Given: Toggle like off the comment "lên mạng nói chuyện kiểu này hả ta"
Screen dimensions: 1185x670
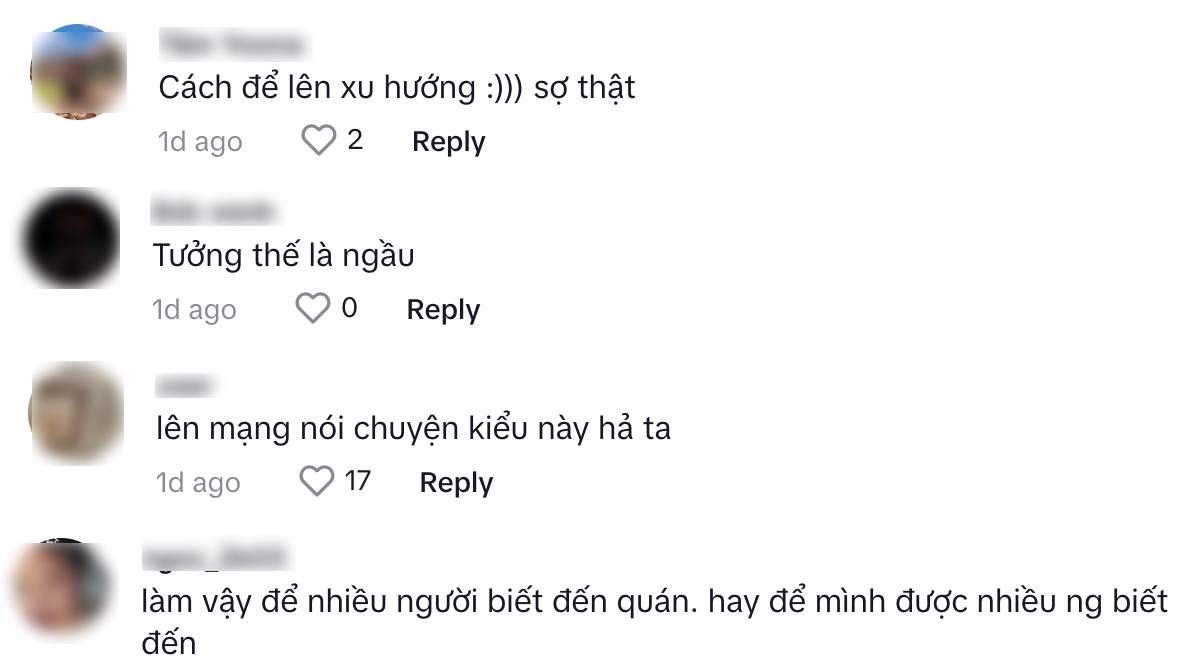Looking at the screenshot, I should point(317,481).
